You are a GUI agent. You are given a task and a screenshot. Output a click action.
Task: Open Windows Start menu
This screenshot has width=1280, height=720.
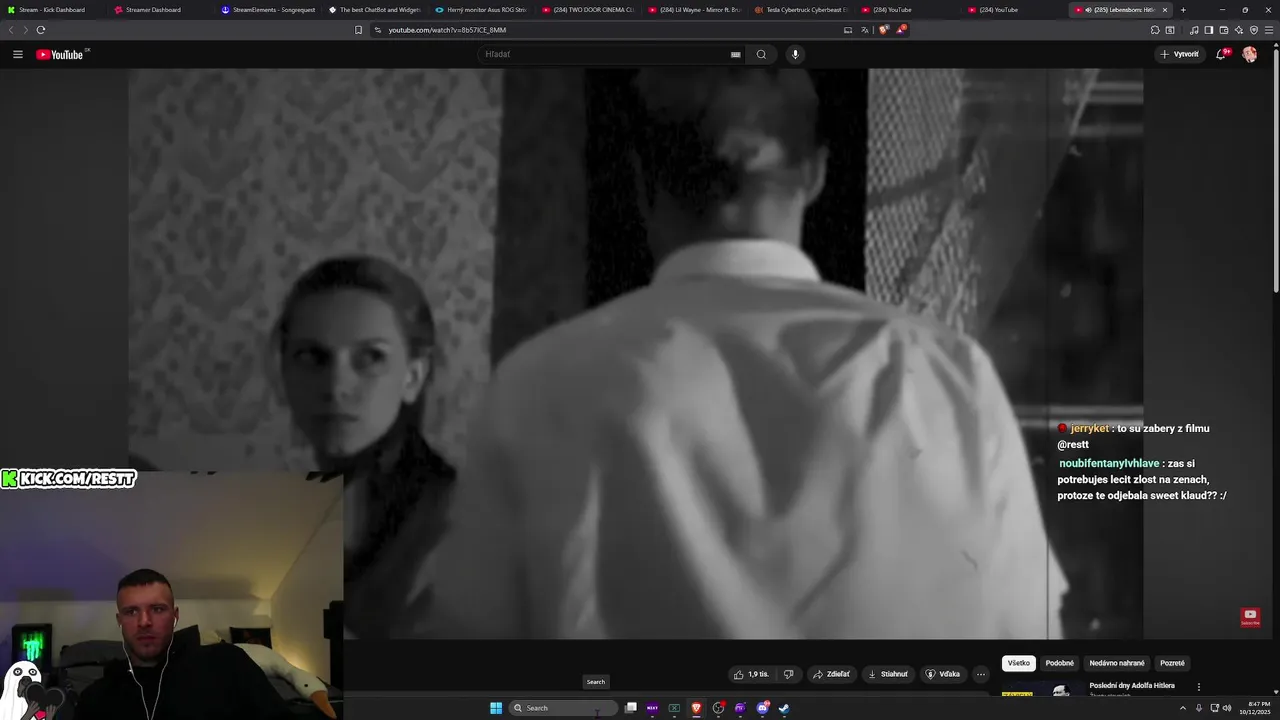pos(496,708)
